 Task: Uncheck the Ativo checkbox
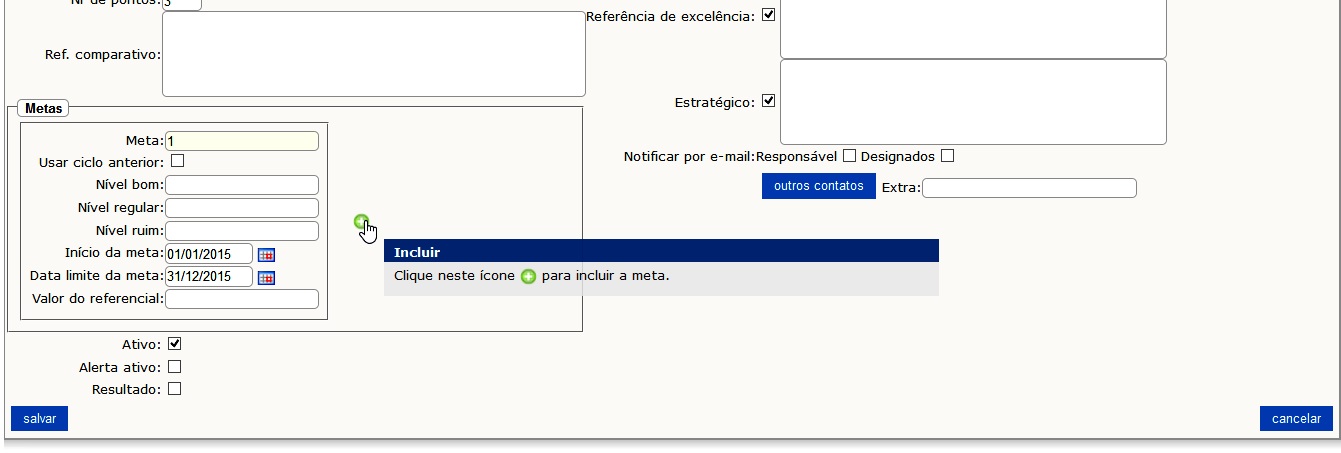pos(174,344)
